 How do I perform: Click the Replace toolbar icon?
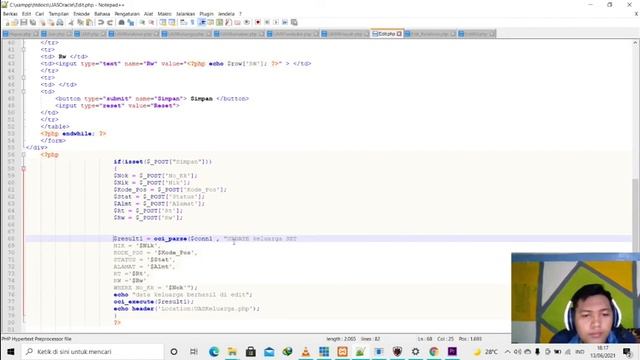click(x=131, y=22)
